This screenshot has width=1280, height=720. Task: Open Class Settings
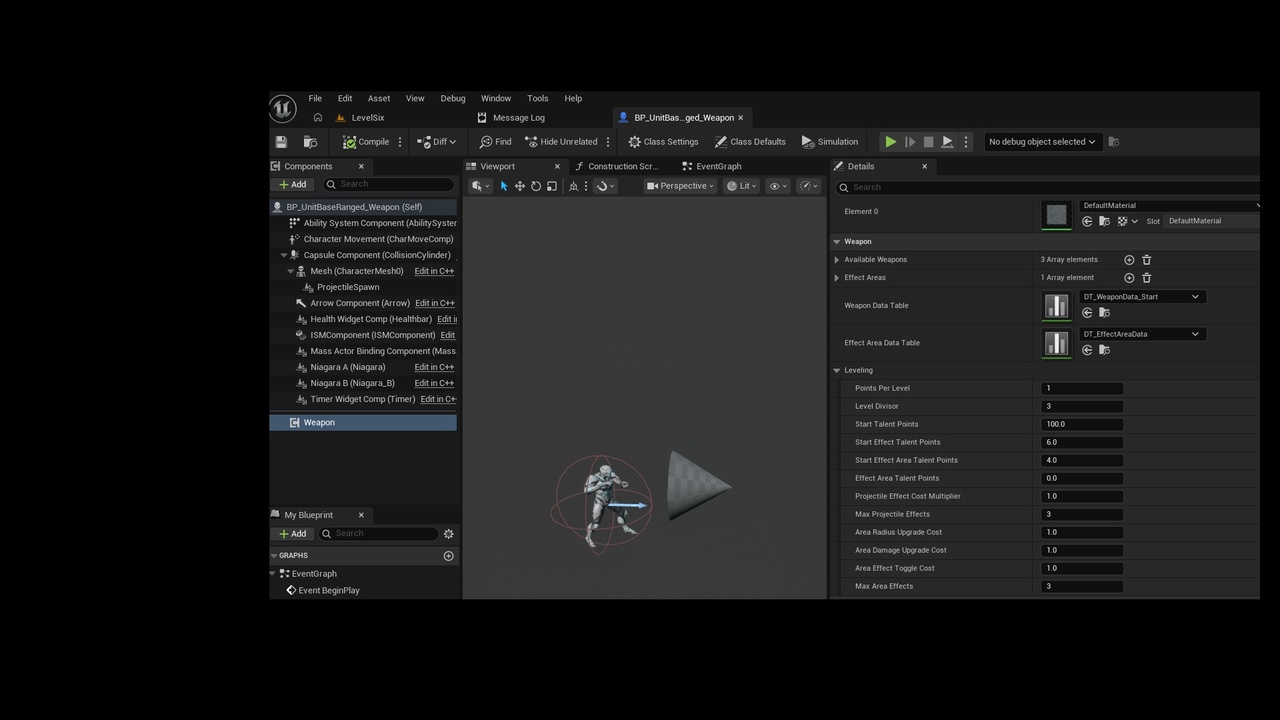[x=663, y=142]
